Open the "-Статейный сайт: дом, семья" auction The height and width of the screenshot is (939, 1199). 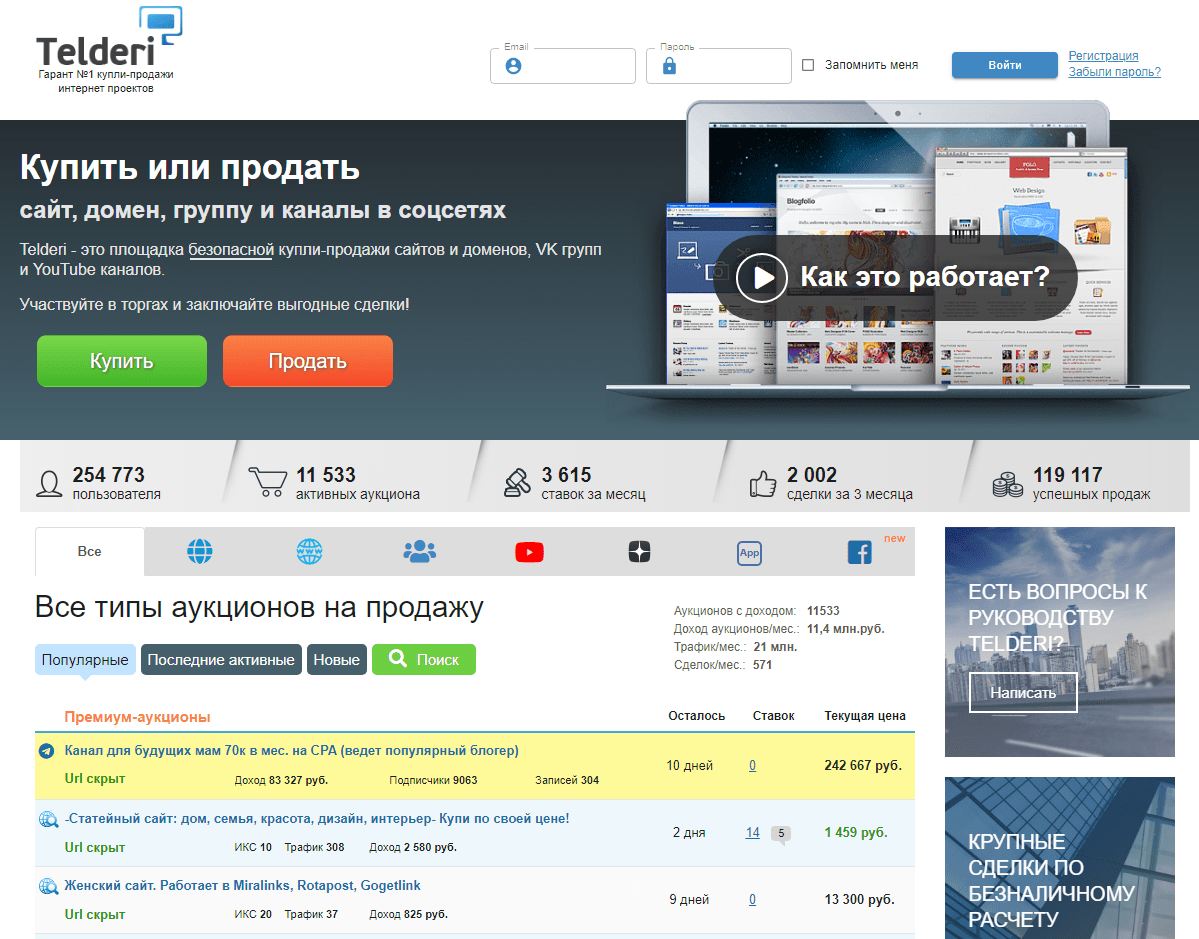point(317,819)
